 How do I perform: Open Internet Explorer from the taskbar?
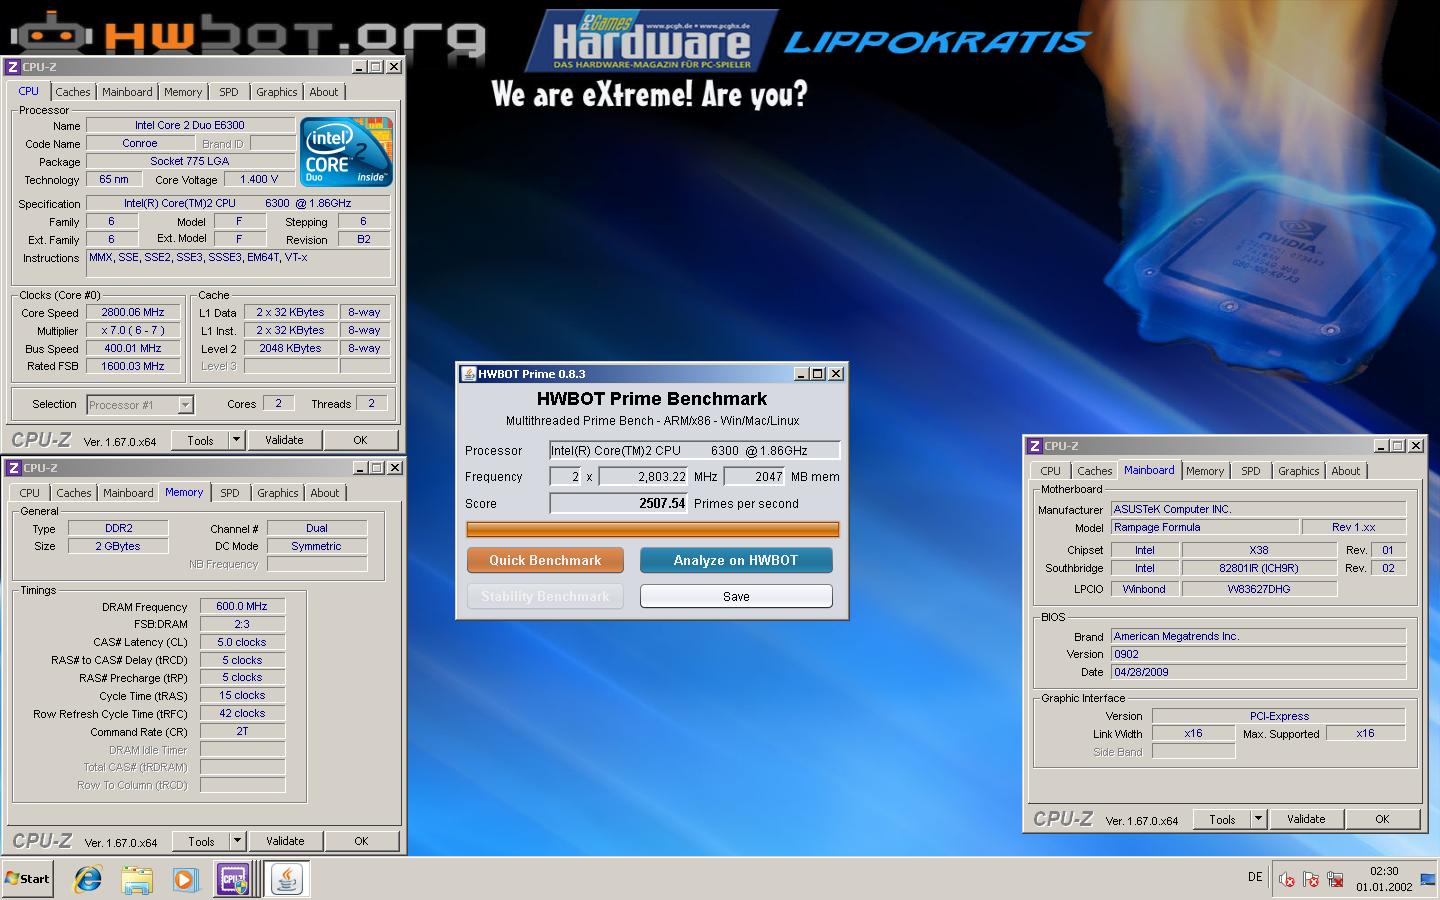point(88,879)
